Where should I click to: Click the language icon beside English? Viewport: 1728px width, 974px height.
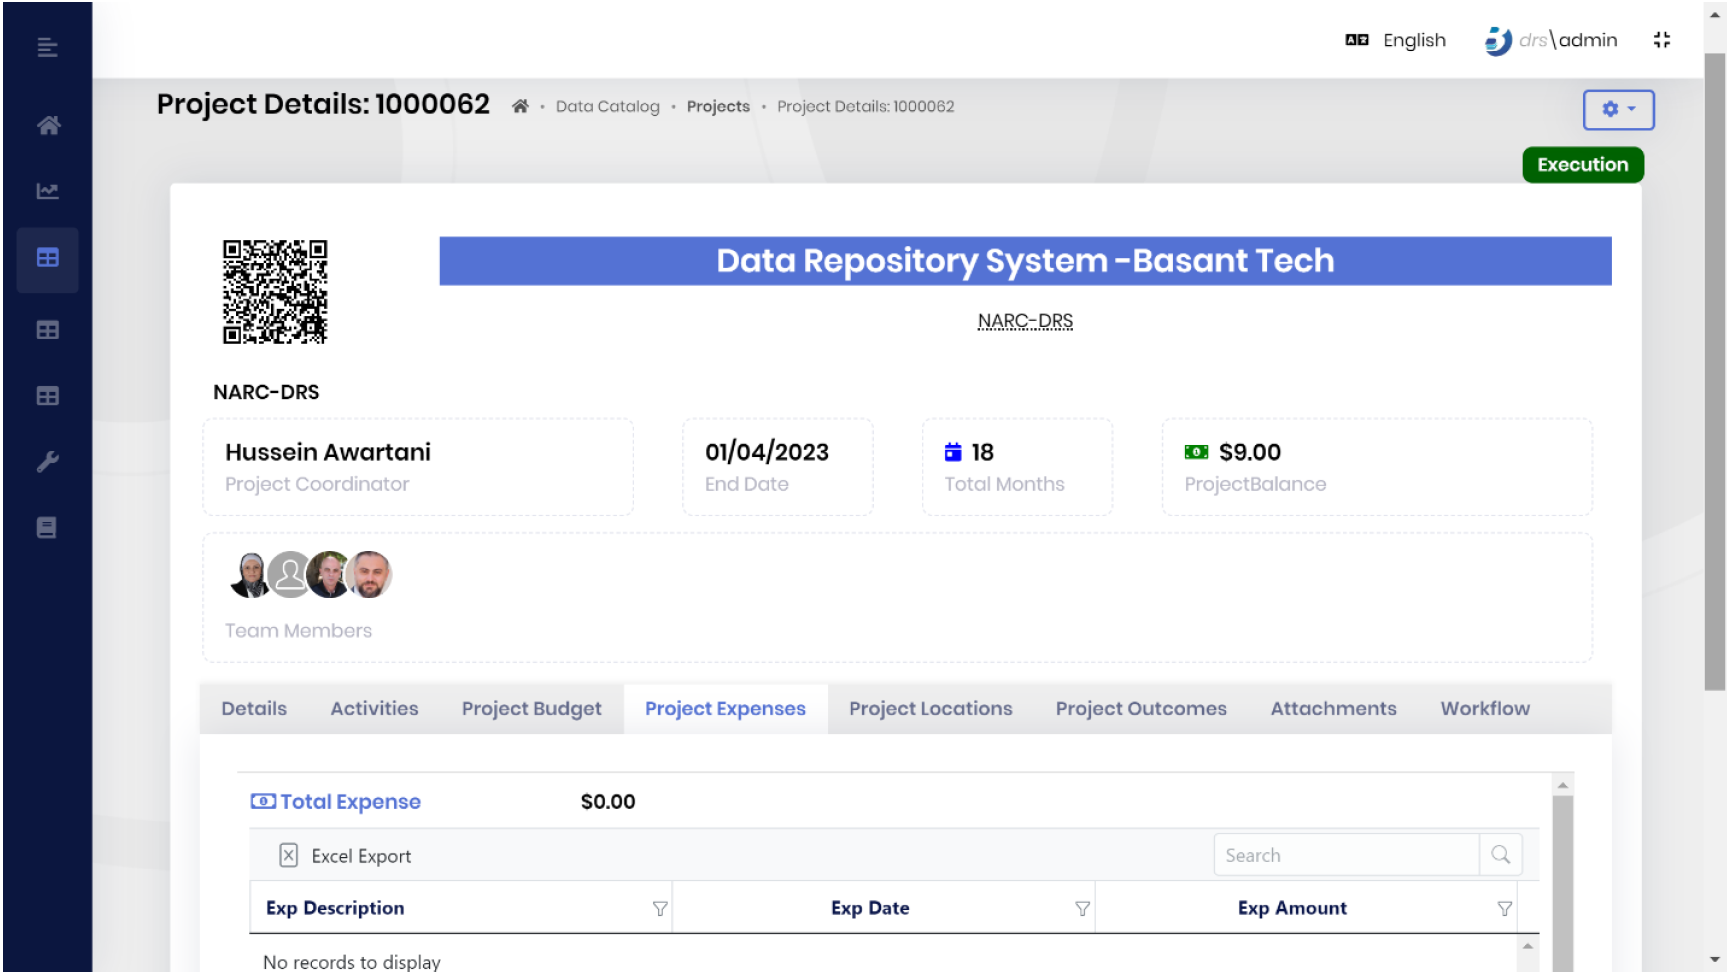[x=1357, y=40]
